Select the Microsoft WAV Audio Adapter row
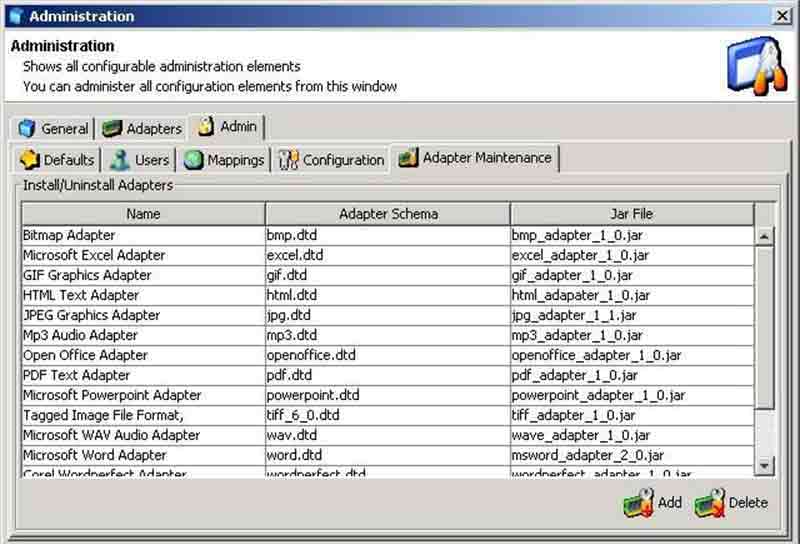The width and height of the screenshot is (800, 544). pos(387,435)
